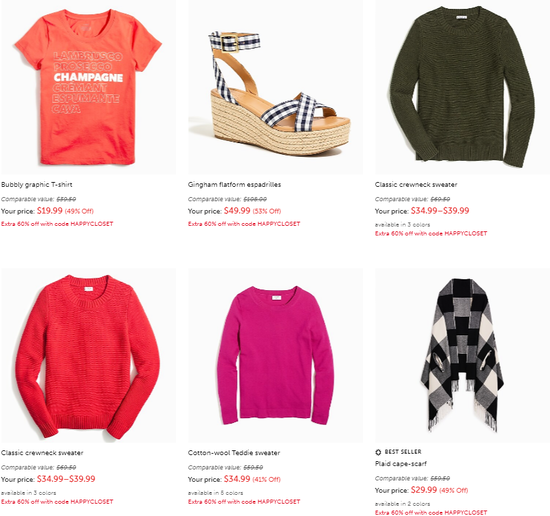Click the $49.99 espadrilles price

[x=237, y=211]
